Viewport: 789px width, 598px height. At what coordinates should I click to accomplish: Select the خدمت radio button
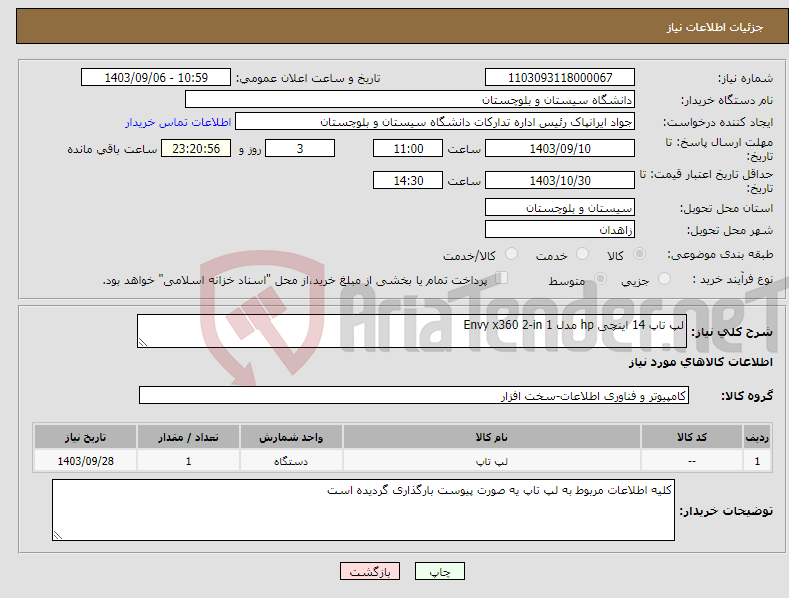(582, 254)
